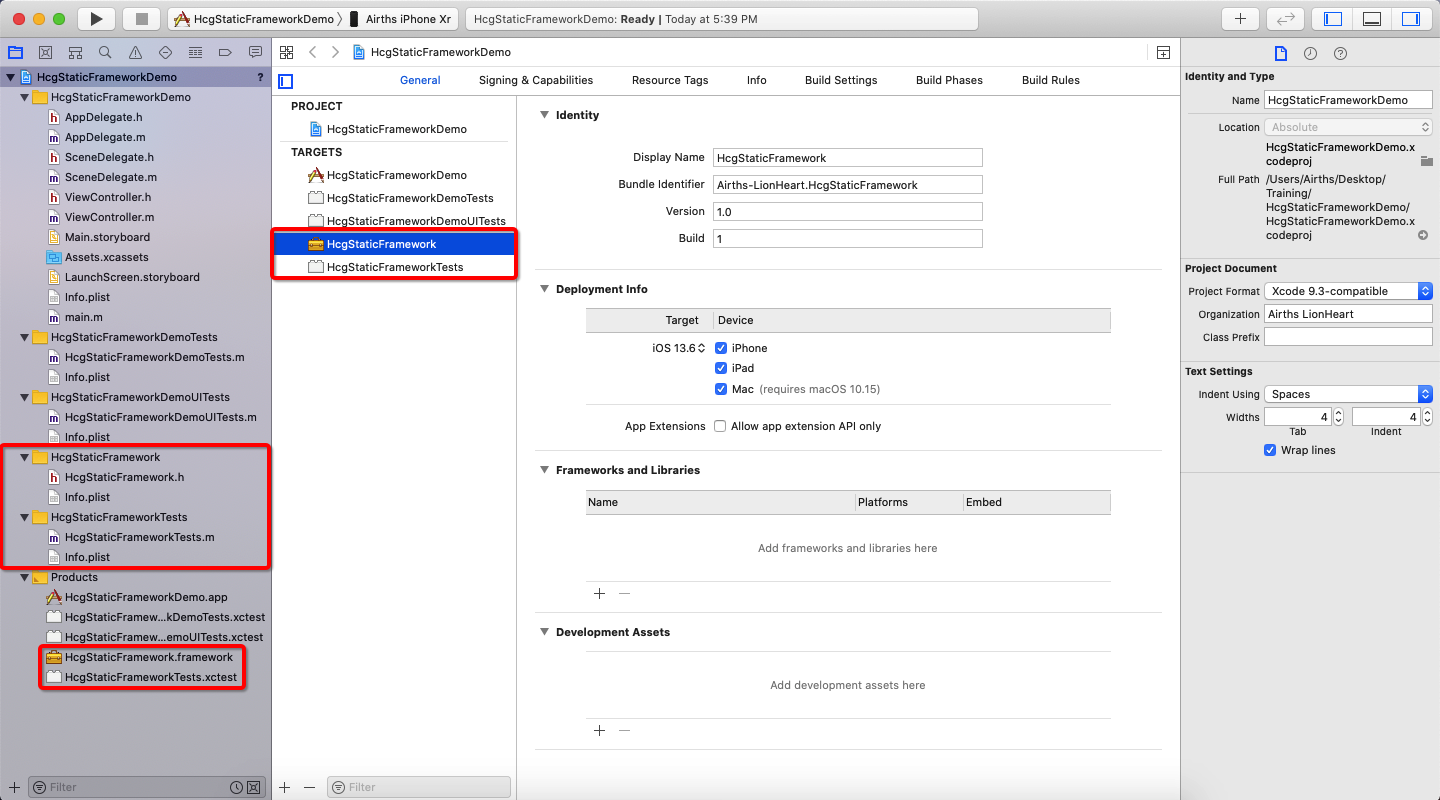Expand the Products group in navigator
This screenshot has width=1440, height=800.
pyautogui.click(x=23, y=577)
